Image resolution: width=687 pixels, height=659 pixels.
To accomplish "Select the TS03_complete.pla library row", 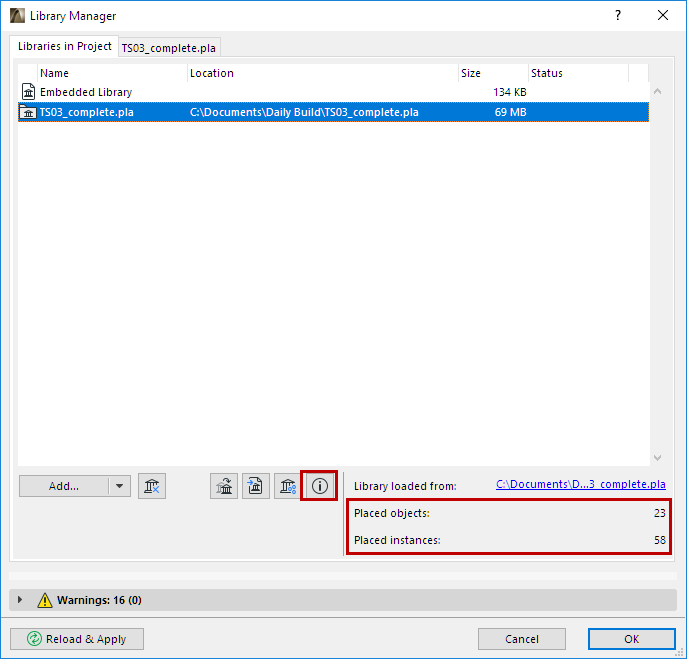I will 333,112.
